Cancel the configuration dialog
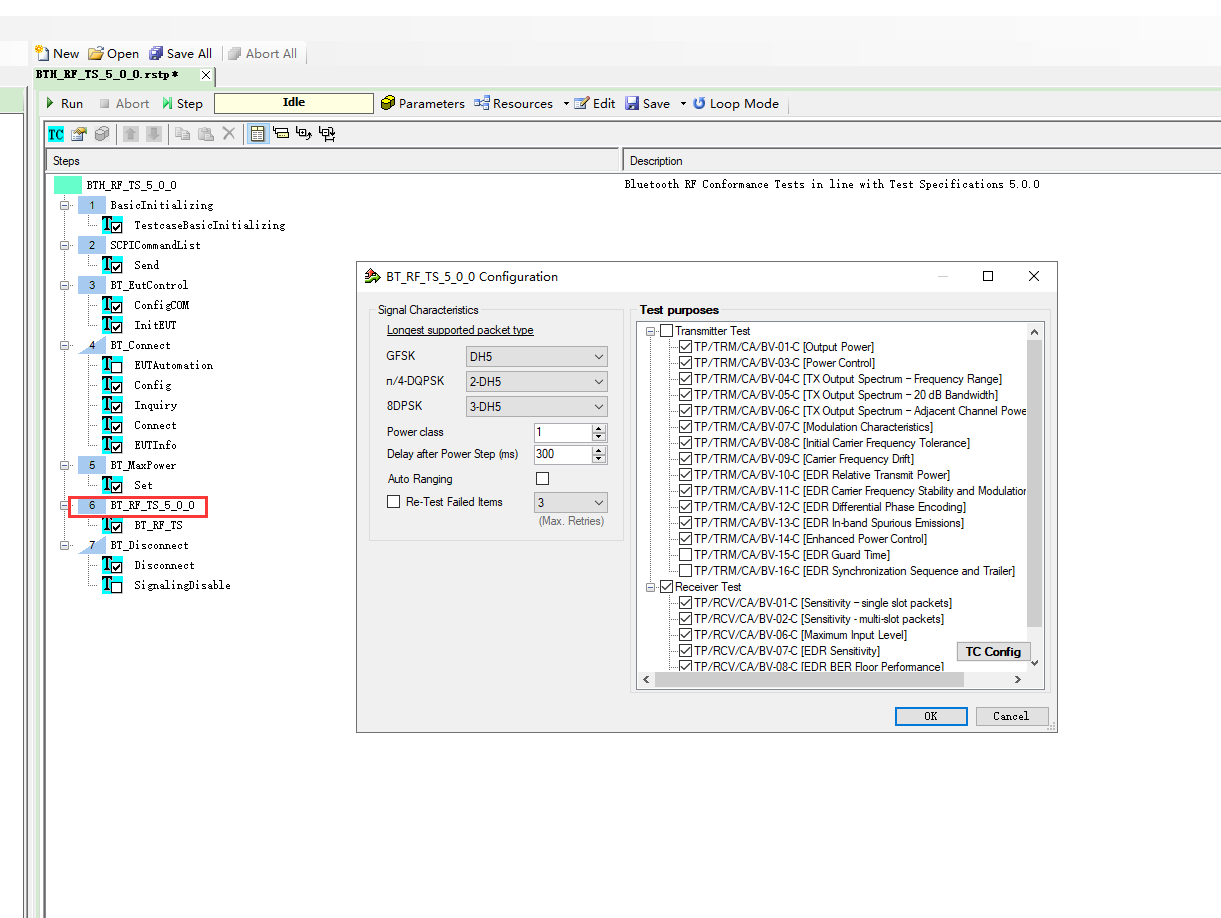Image resolution: width=1221 pixels, height=918 pixels. point(1011,716)
